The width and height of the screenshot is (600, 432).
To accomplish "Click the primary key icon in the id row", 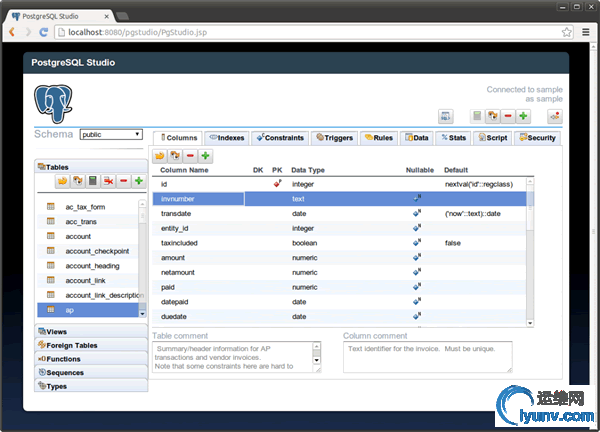I will click(x=277, y=184).
